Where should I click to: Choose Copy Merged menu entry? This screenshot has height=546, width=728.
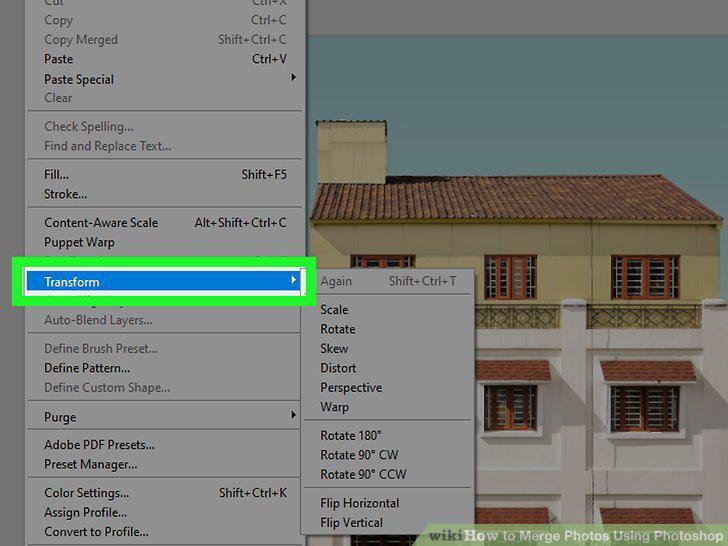[x=165, y=40]
